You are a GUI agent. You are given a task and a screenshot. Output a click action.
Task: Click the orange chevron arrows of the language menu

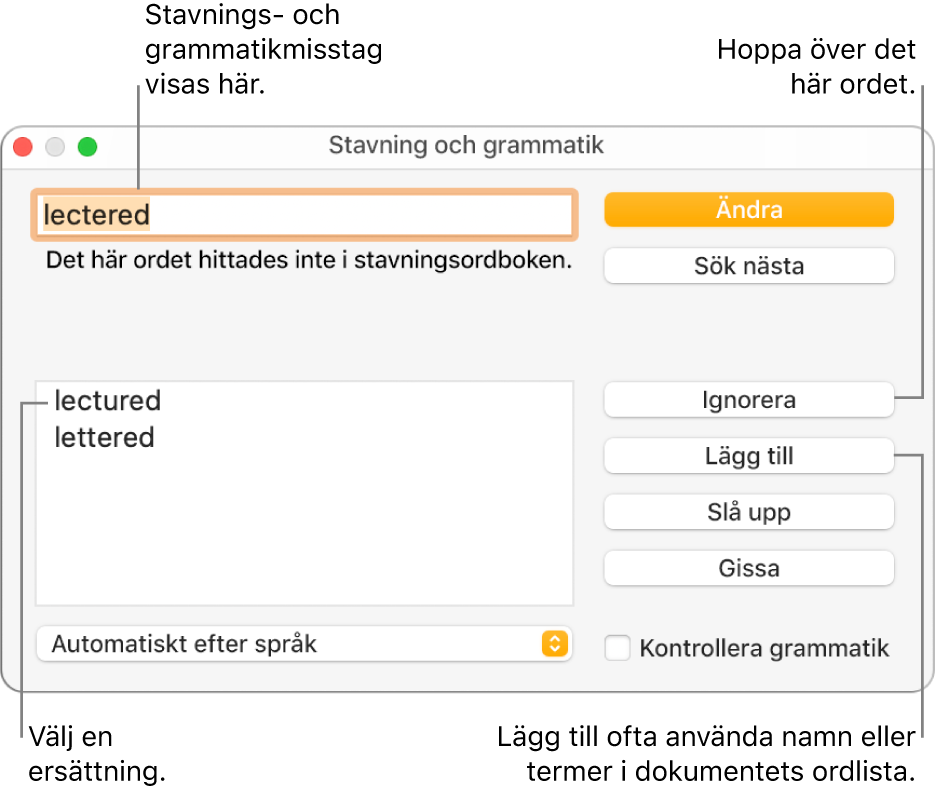(554, 644)
